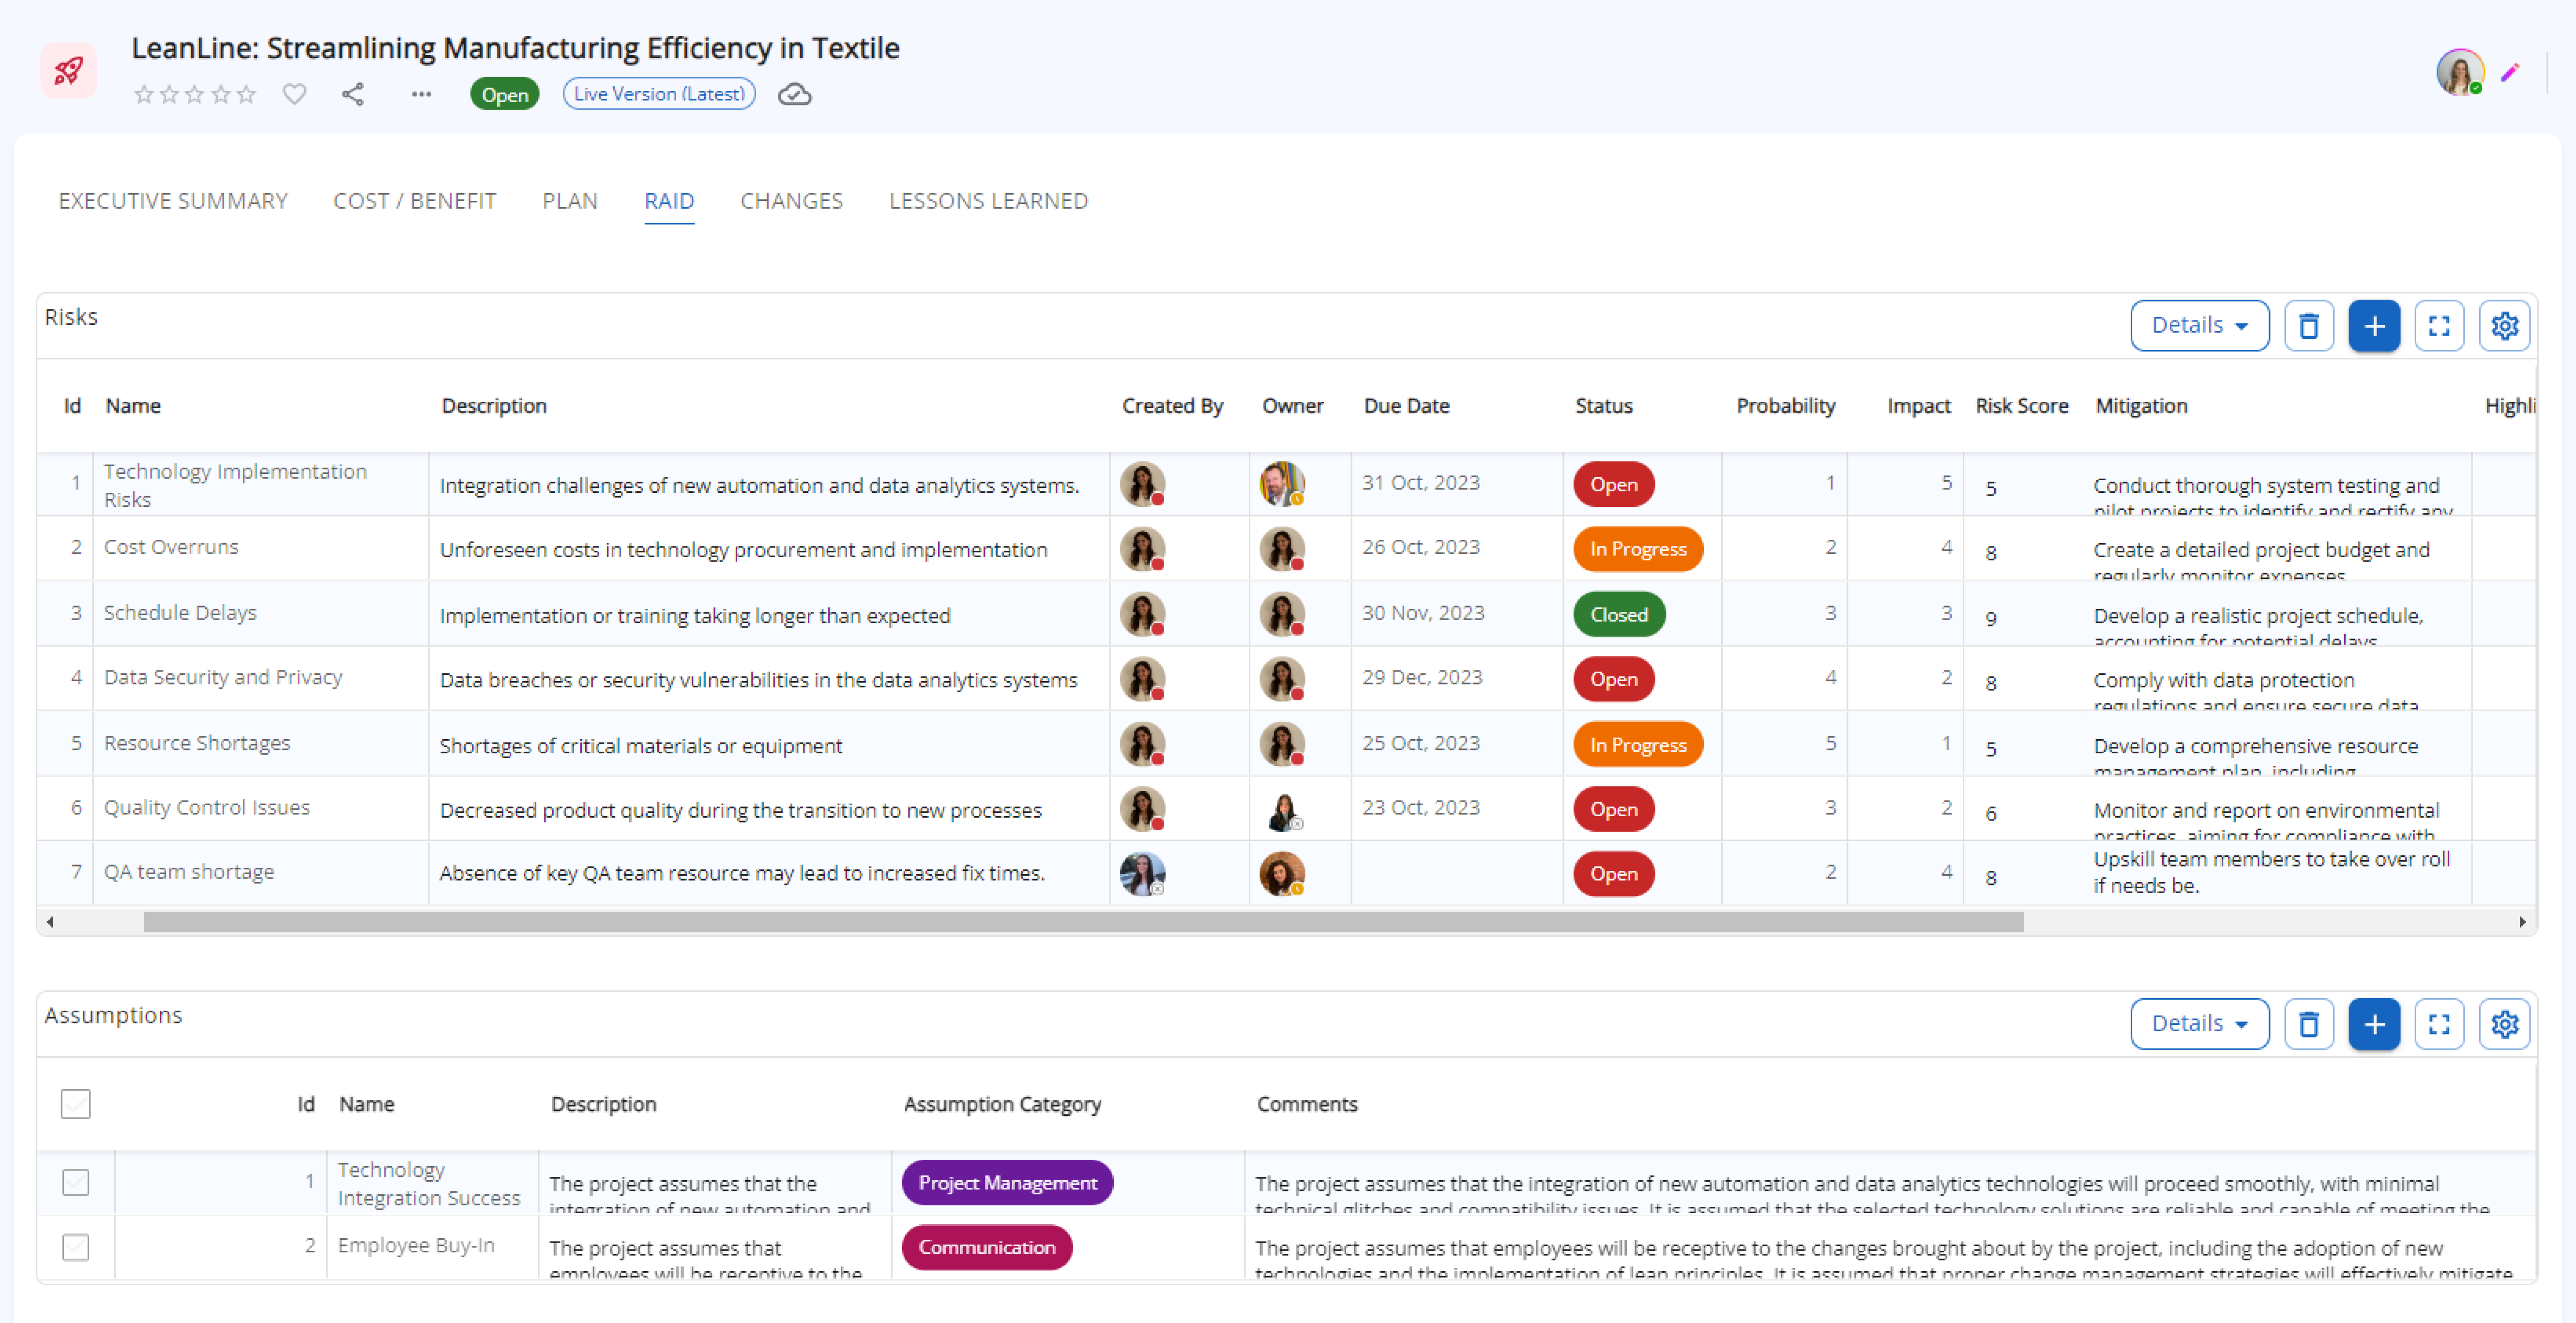Viewport: 2576px width, 1323px height.
Task: Open Closed status for Schedule Delays
Action: click(1619, 614)
